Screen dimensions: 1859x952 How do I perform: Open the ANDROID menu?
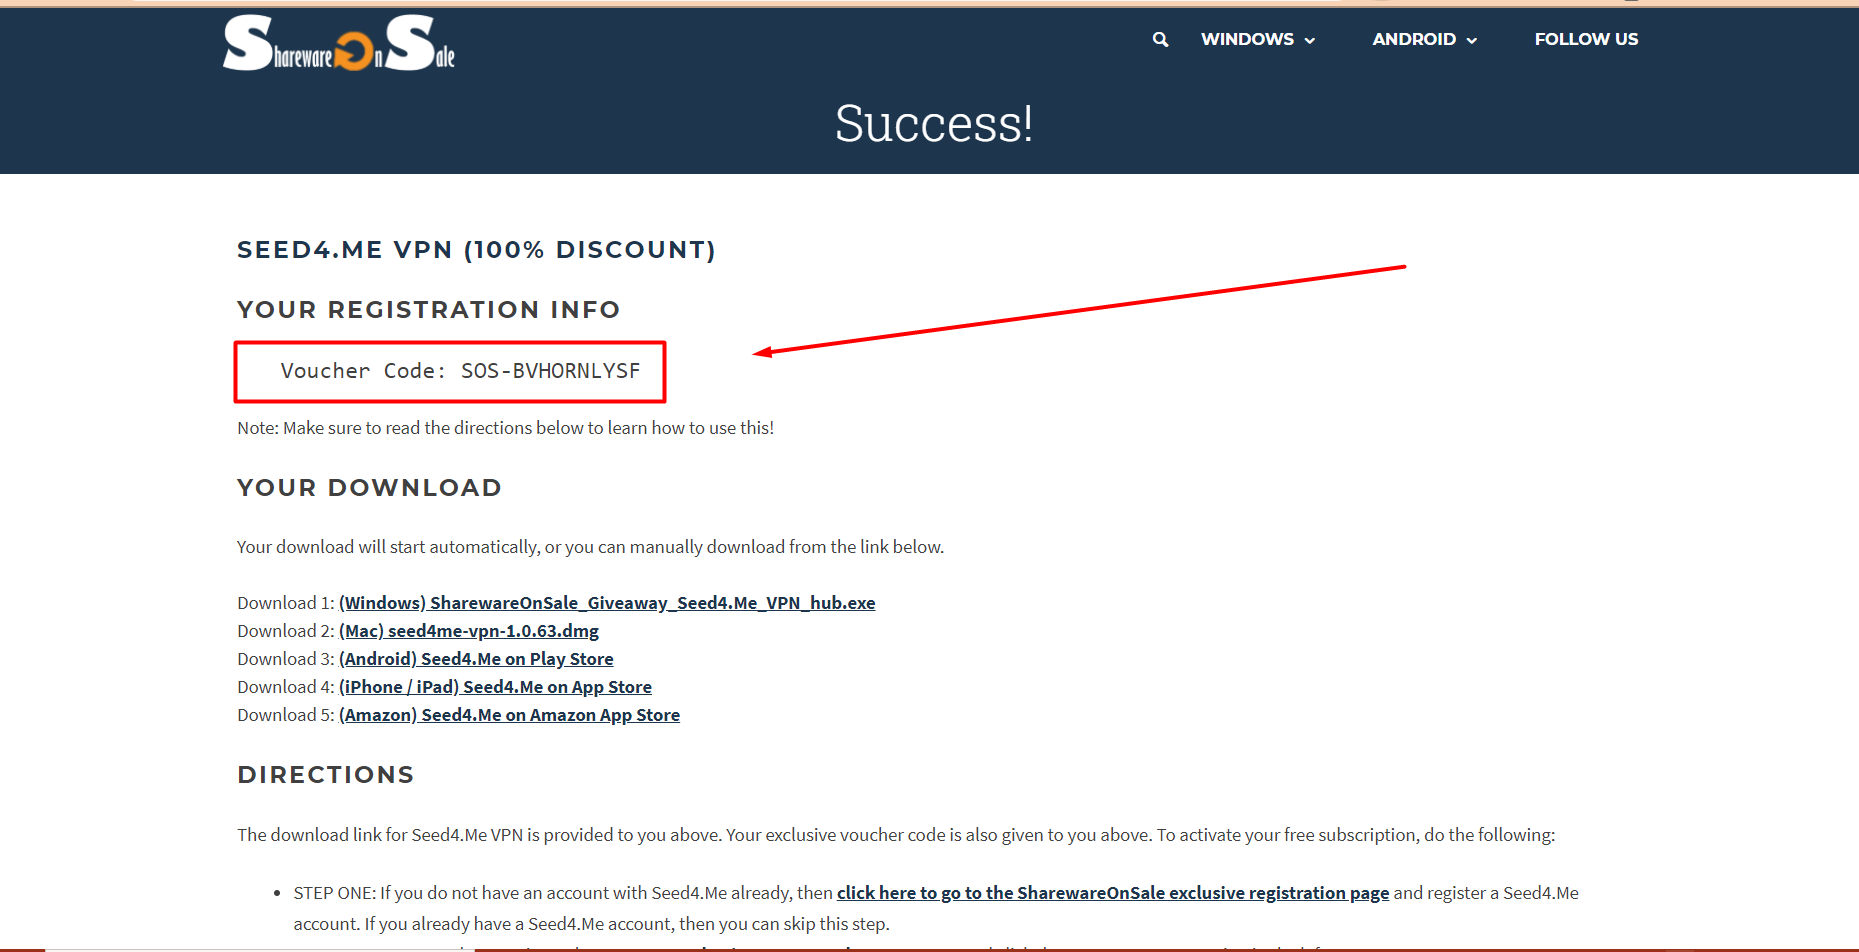(x=1413, y=39)
